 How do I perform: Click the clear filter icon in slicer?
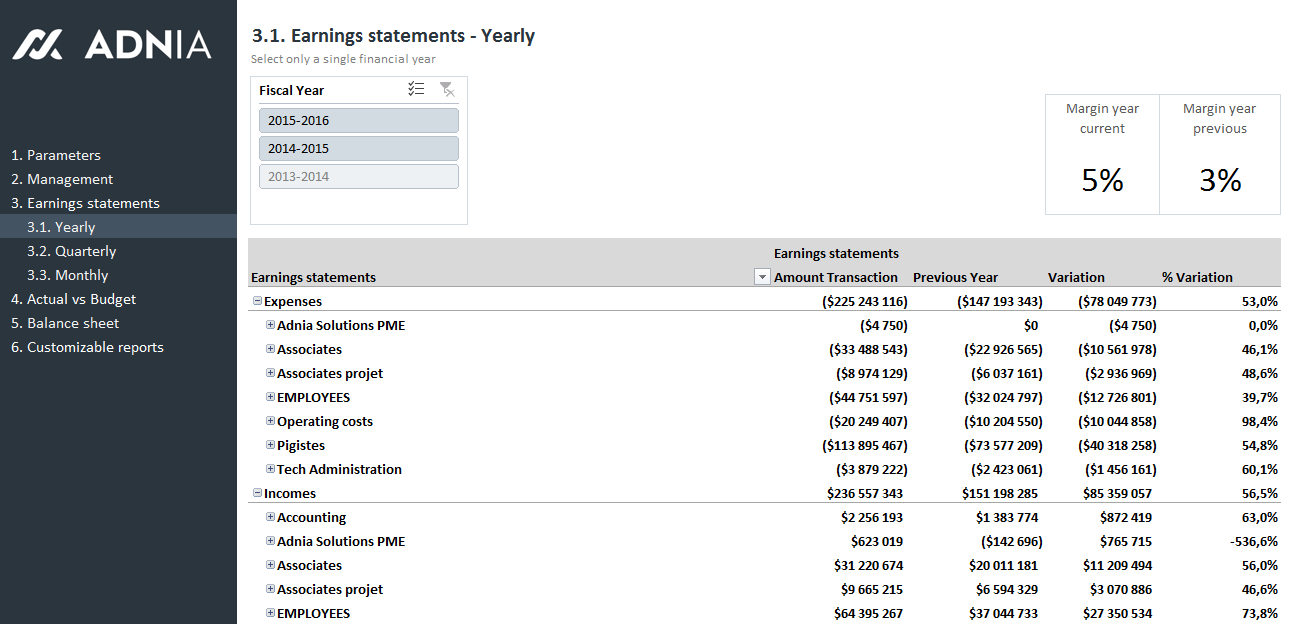pos(447,90)
